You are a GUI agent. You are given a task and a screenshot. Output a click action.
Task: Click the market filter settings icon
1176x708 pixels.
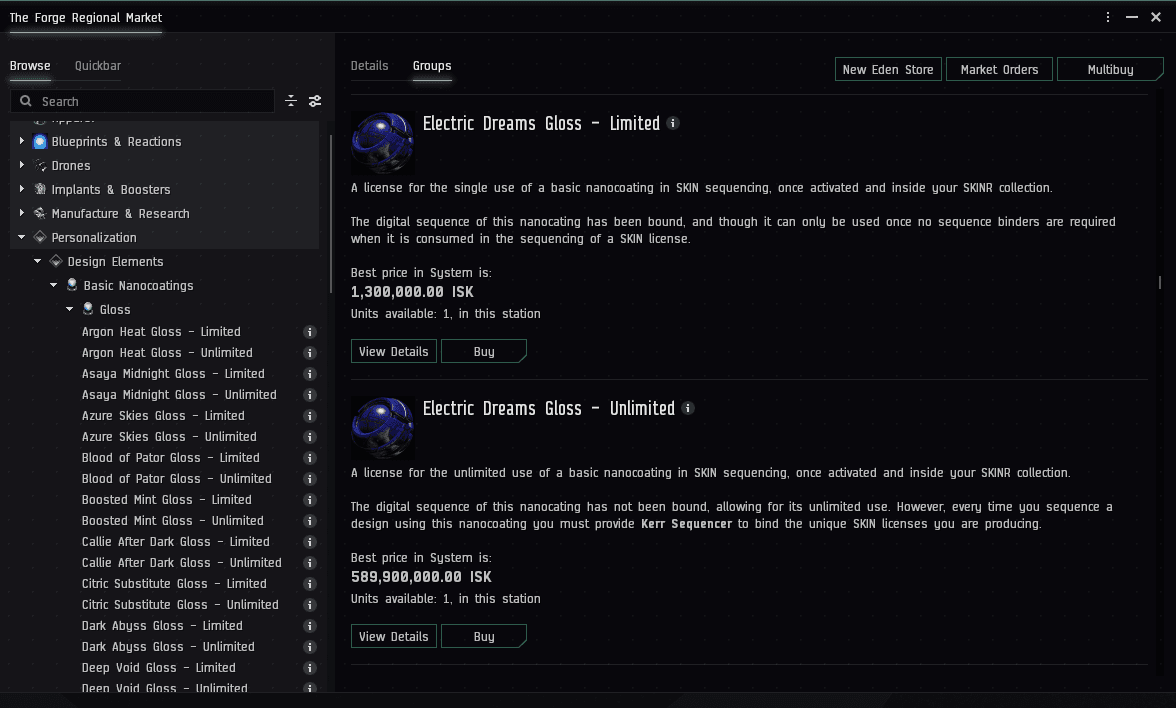pyautogui.click(x=315, y=101)
